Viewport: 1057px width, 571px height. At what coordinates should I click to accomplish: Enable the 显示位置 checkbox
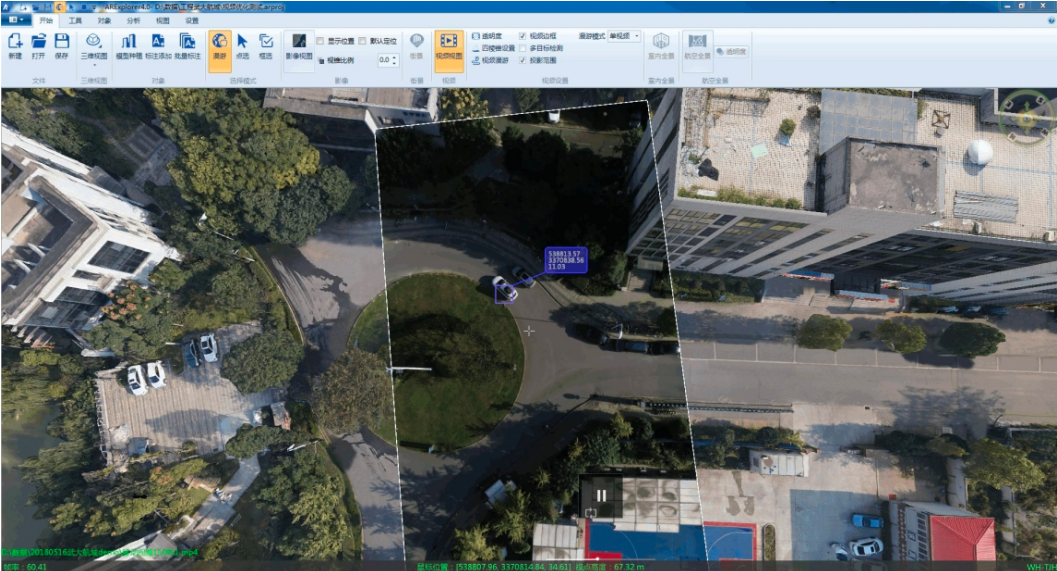coord(320,41)
